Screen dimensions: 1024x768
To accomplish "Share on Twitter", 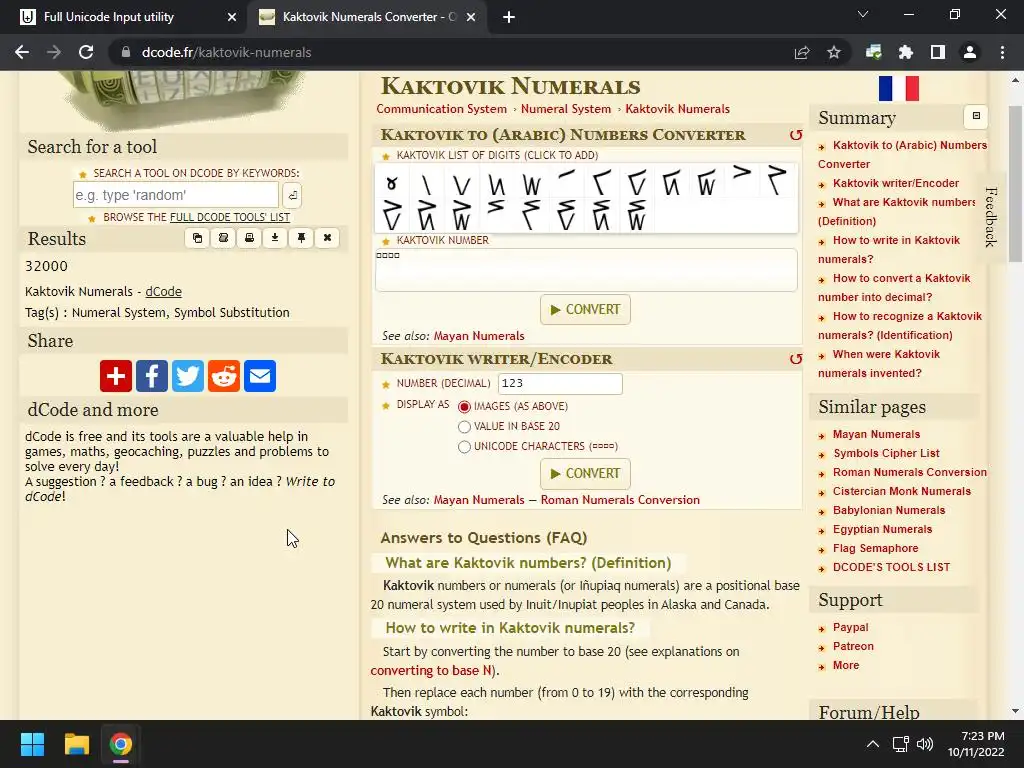I will 188,376.
